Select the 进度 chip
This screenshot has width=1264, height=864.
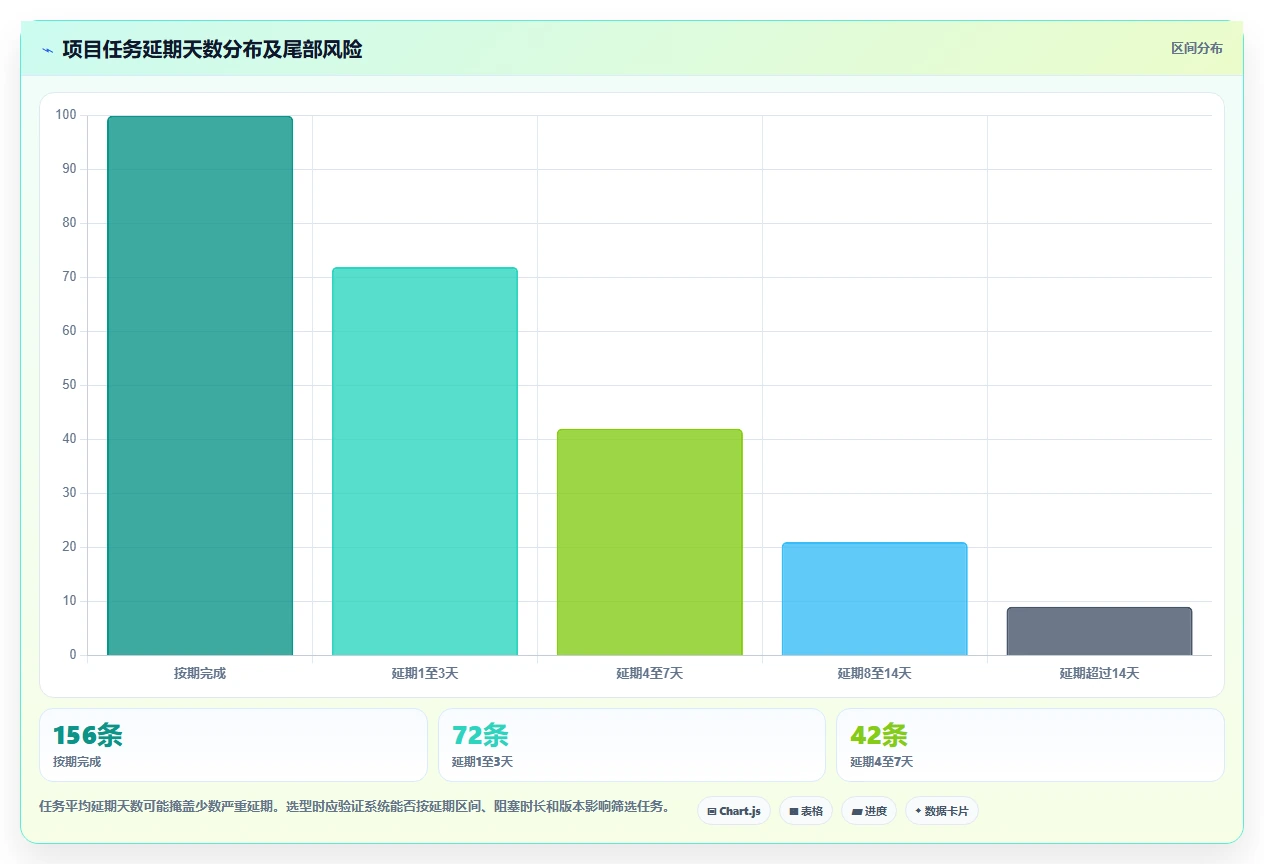click(869, 811)
